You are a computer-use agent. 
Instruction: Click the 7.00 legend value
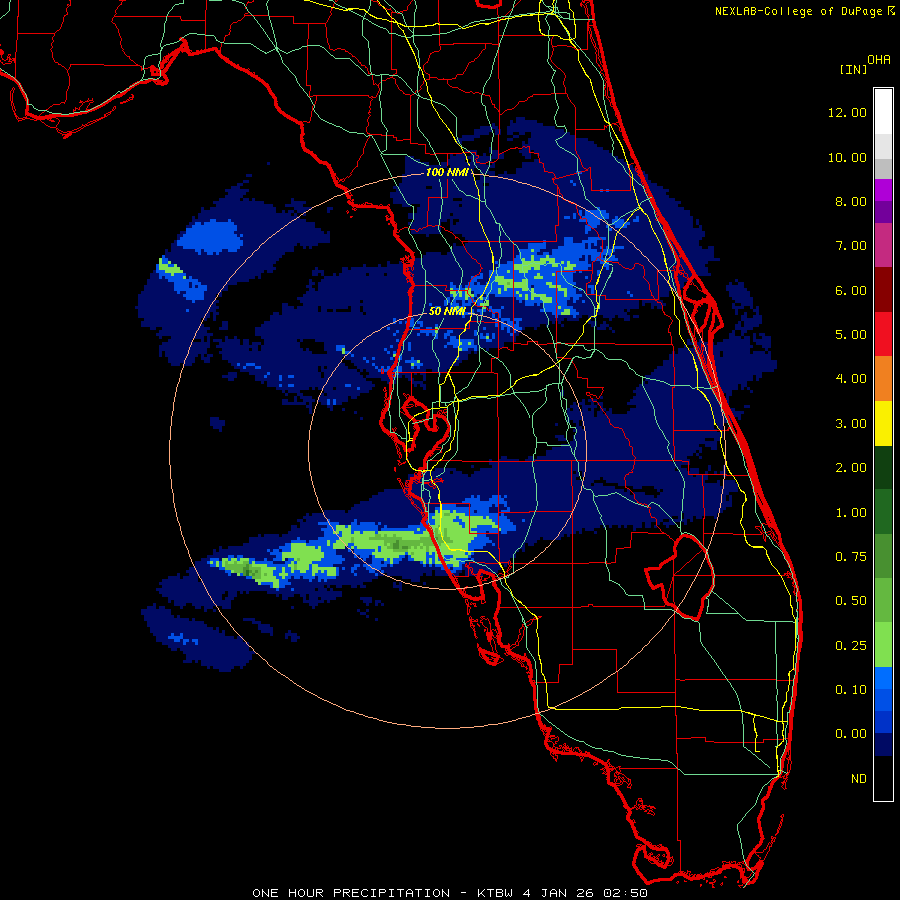851,246
